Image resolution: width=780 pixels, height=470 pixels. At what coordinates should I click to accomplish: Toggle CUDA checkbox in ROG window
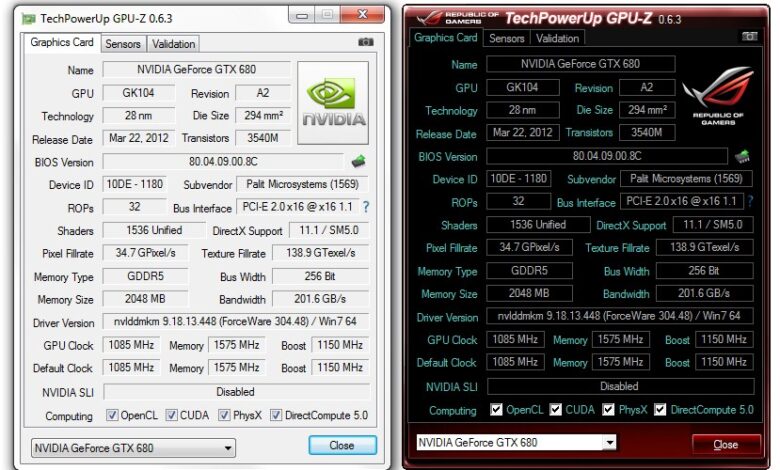pos(556,409)
